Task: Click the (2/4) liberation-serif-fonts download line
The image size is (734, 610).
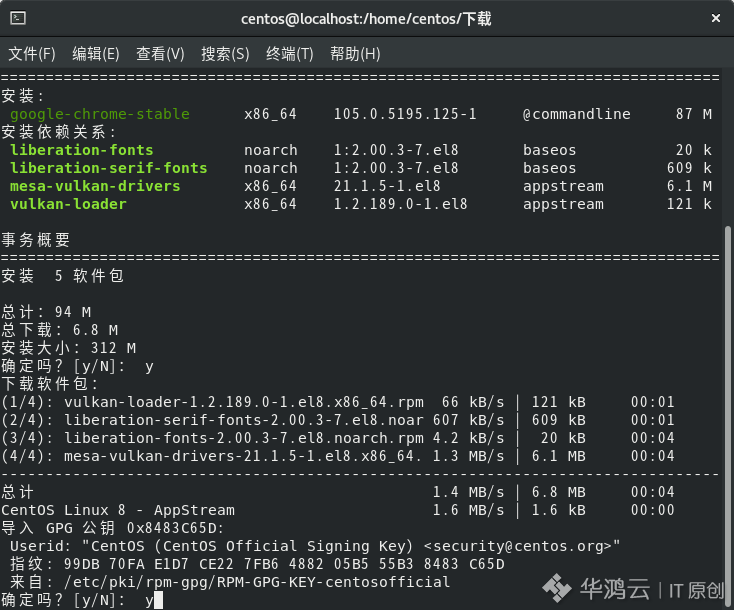Action: click(338, 420)
